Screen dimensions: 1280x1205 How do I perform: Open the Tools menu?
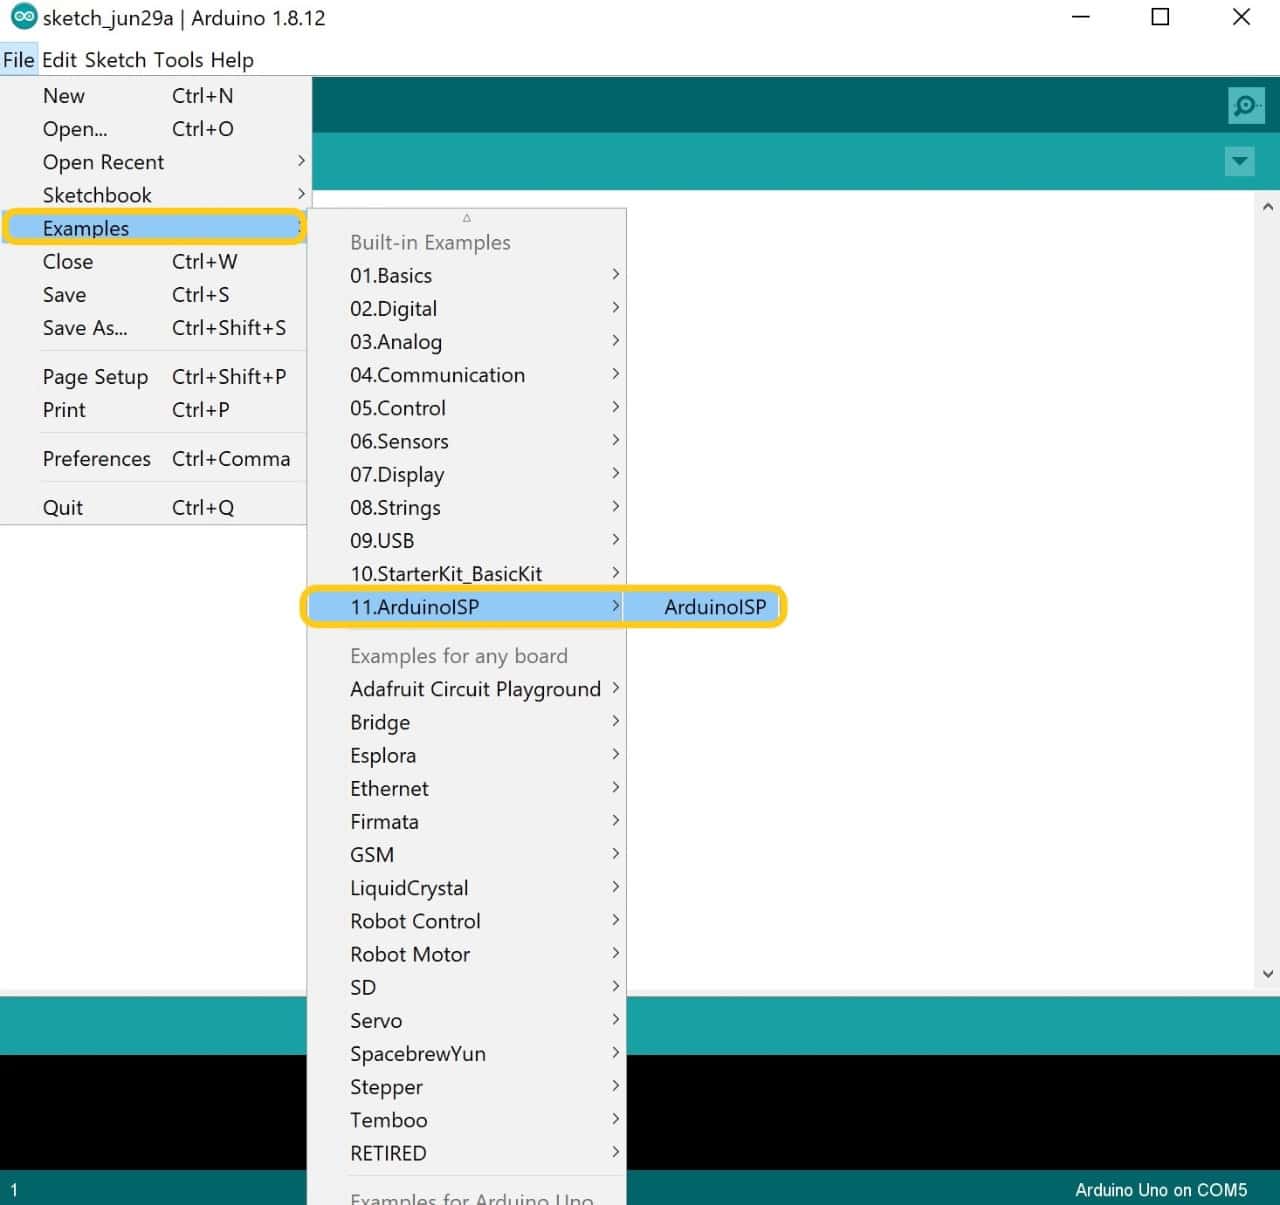[x=179, y=60]
